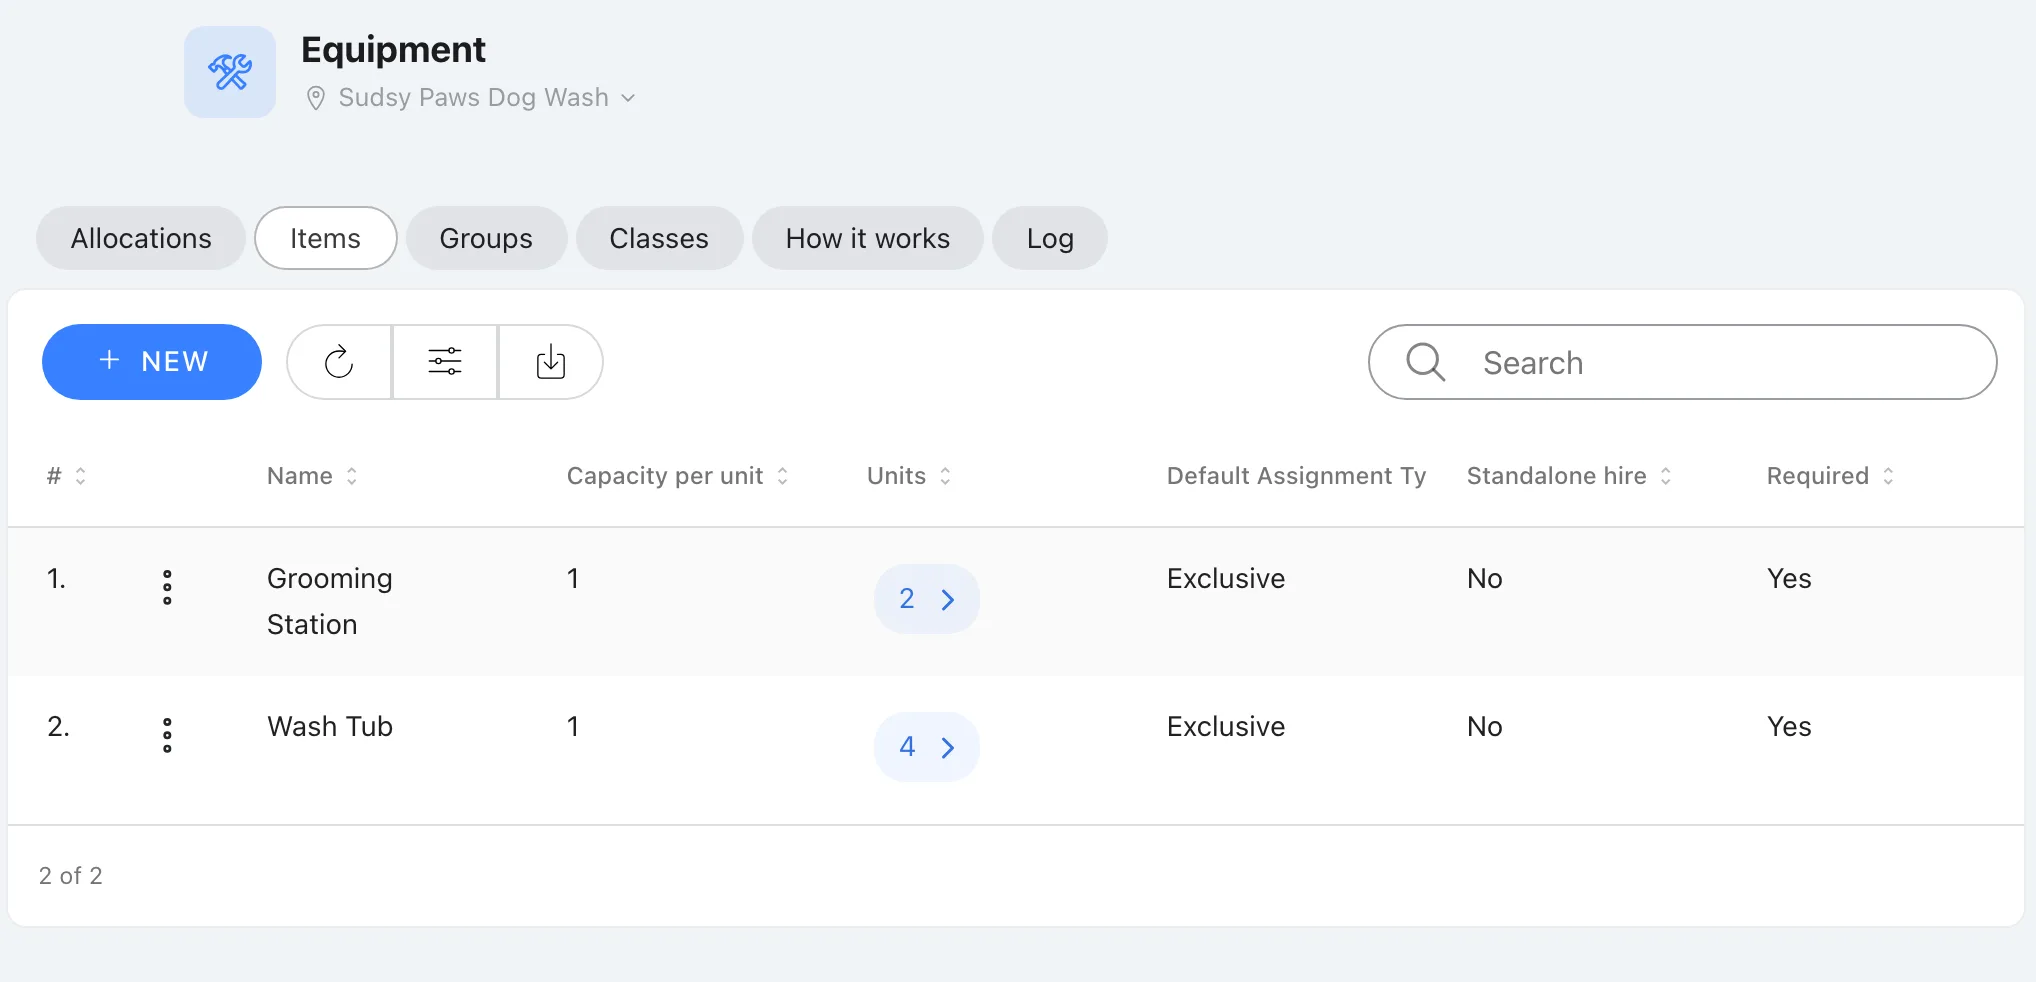Open Grooming Station row options menu
Image resolution: width=2036 pixels, height=982 pixels.
pyautogui.click(x=167, y=587)
